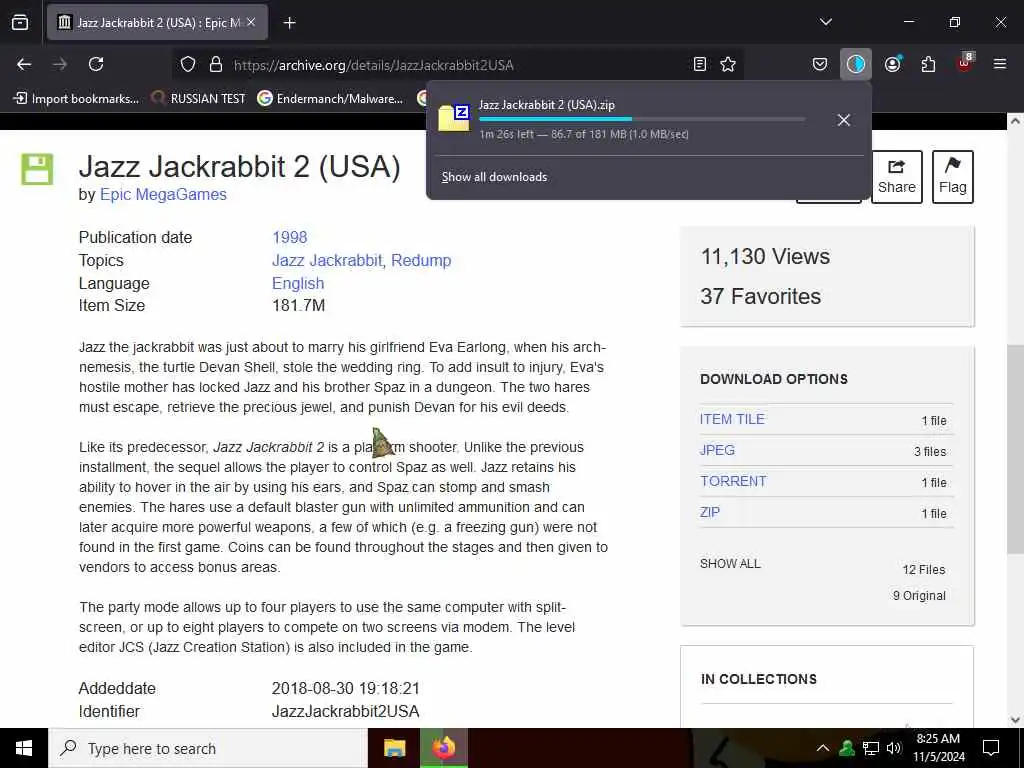
Task: Click the Jazz Jackrabbit 2 (USA) heading
Action: click(x=239, y=167)
